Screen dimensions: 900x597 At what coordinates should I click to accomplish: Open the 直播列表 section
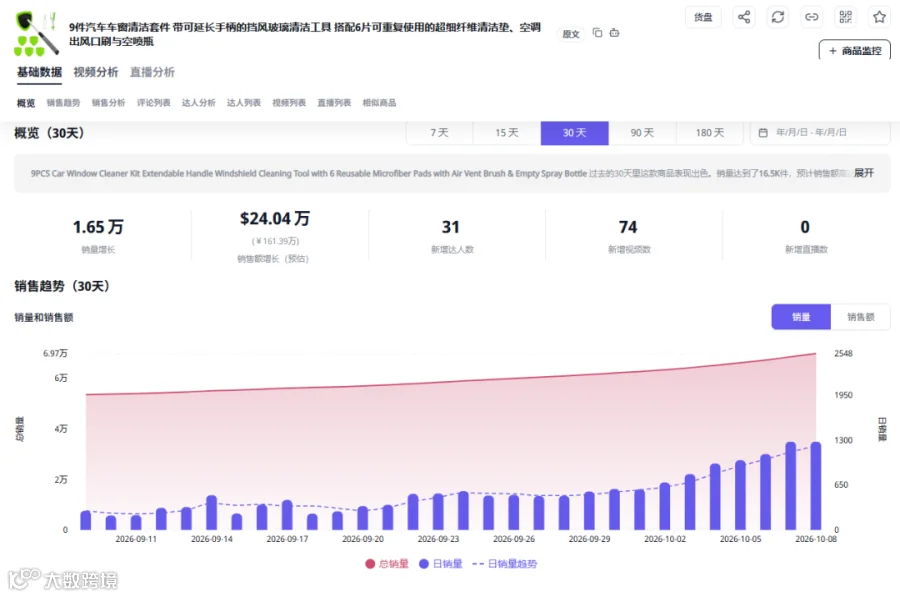(334, 103)
